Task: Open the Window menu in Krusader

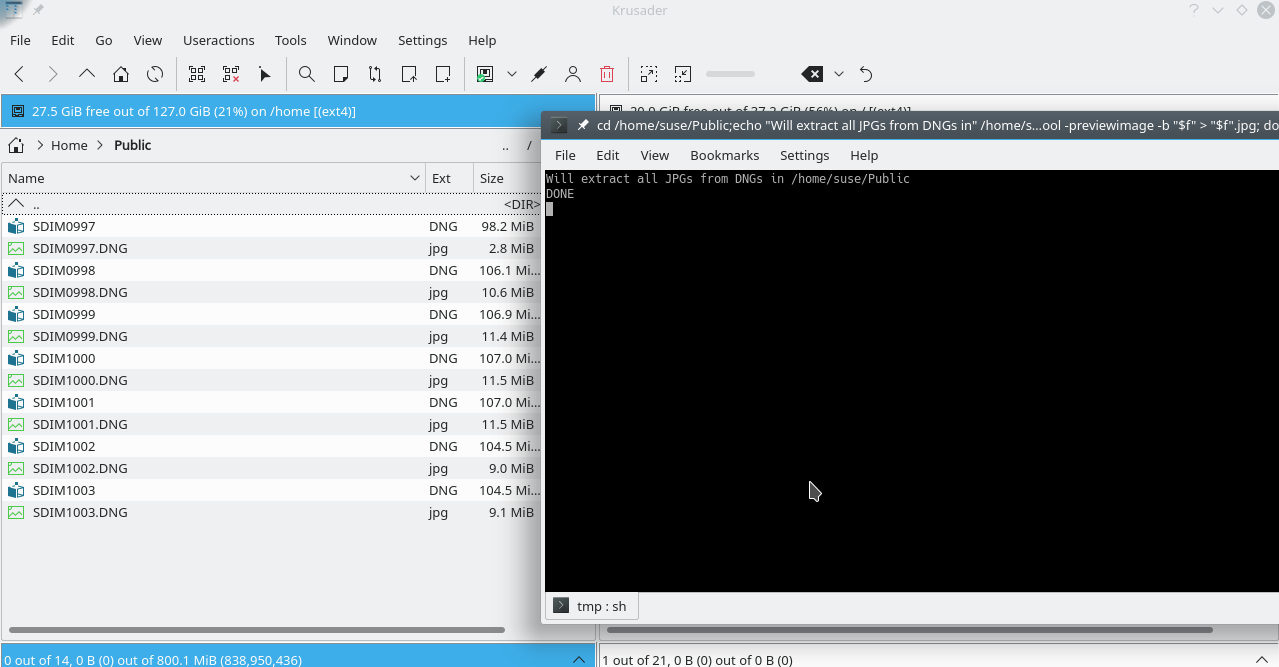Action: coord(352,40)
